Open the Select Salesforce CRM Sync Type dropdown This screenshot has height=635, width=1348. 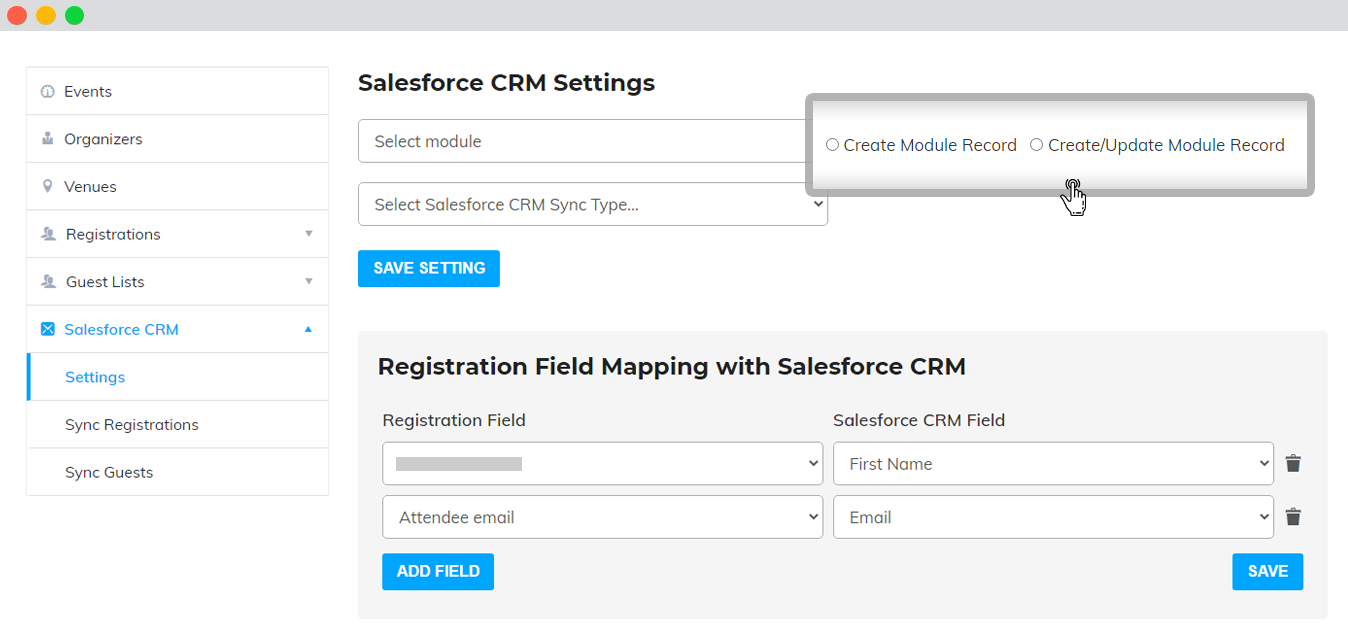[x=593, y=204]
